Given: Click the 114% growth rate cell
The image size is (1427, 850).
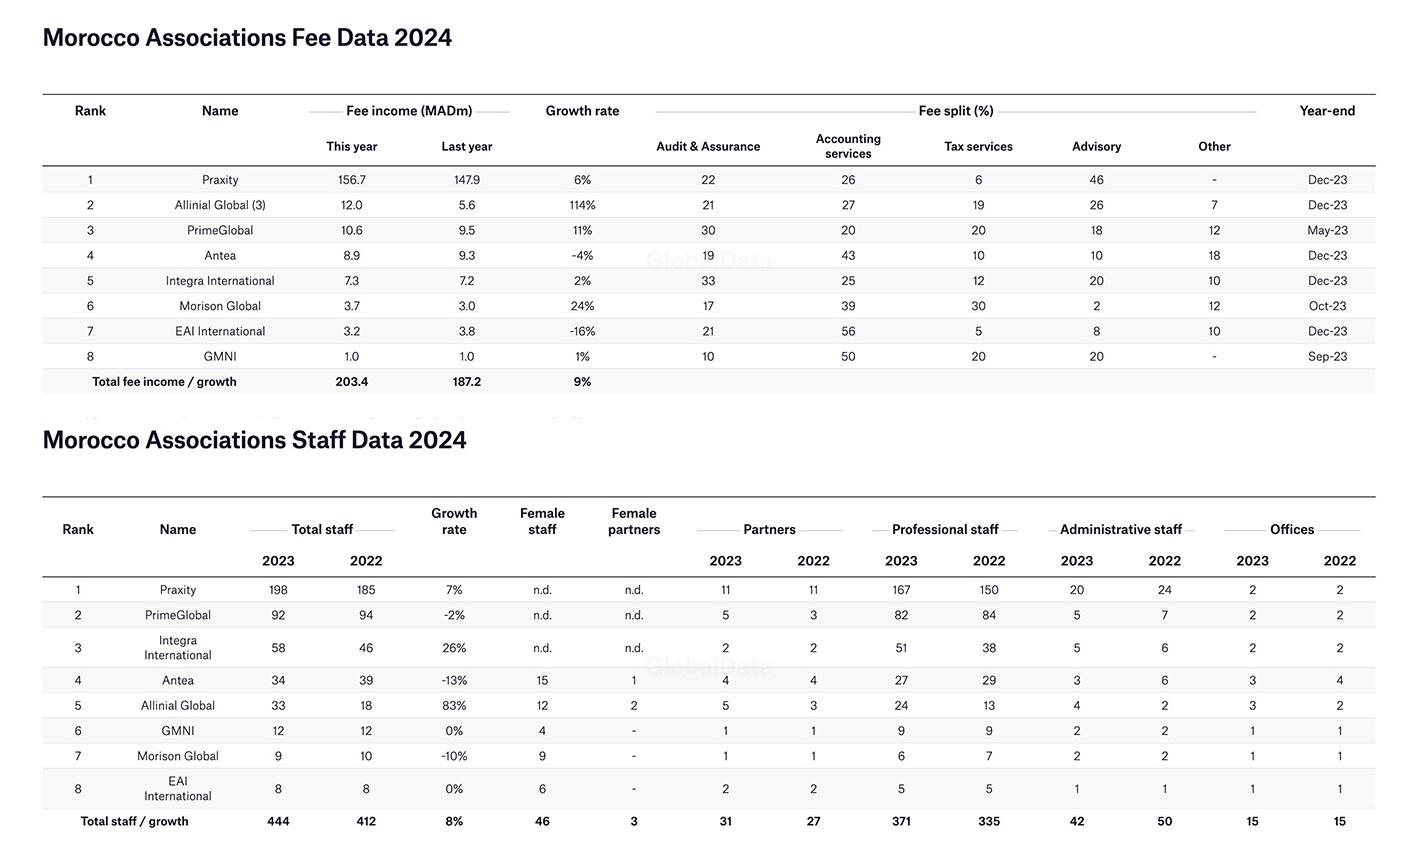Looking at the screenshot, I should (582, 205).
